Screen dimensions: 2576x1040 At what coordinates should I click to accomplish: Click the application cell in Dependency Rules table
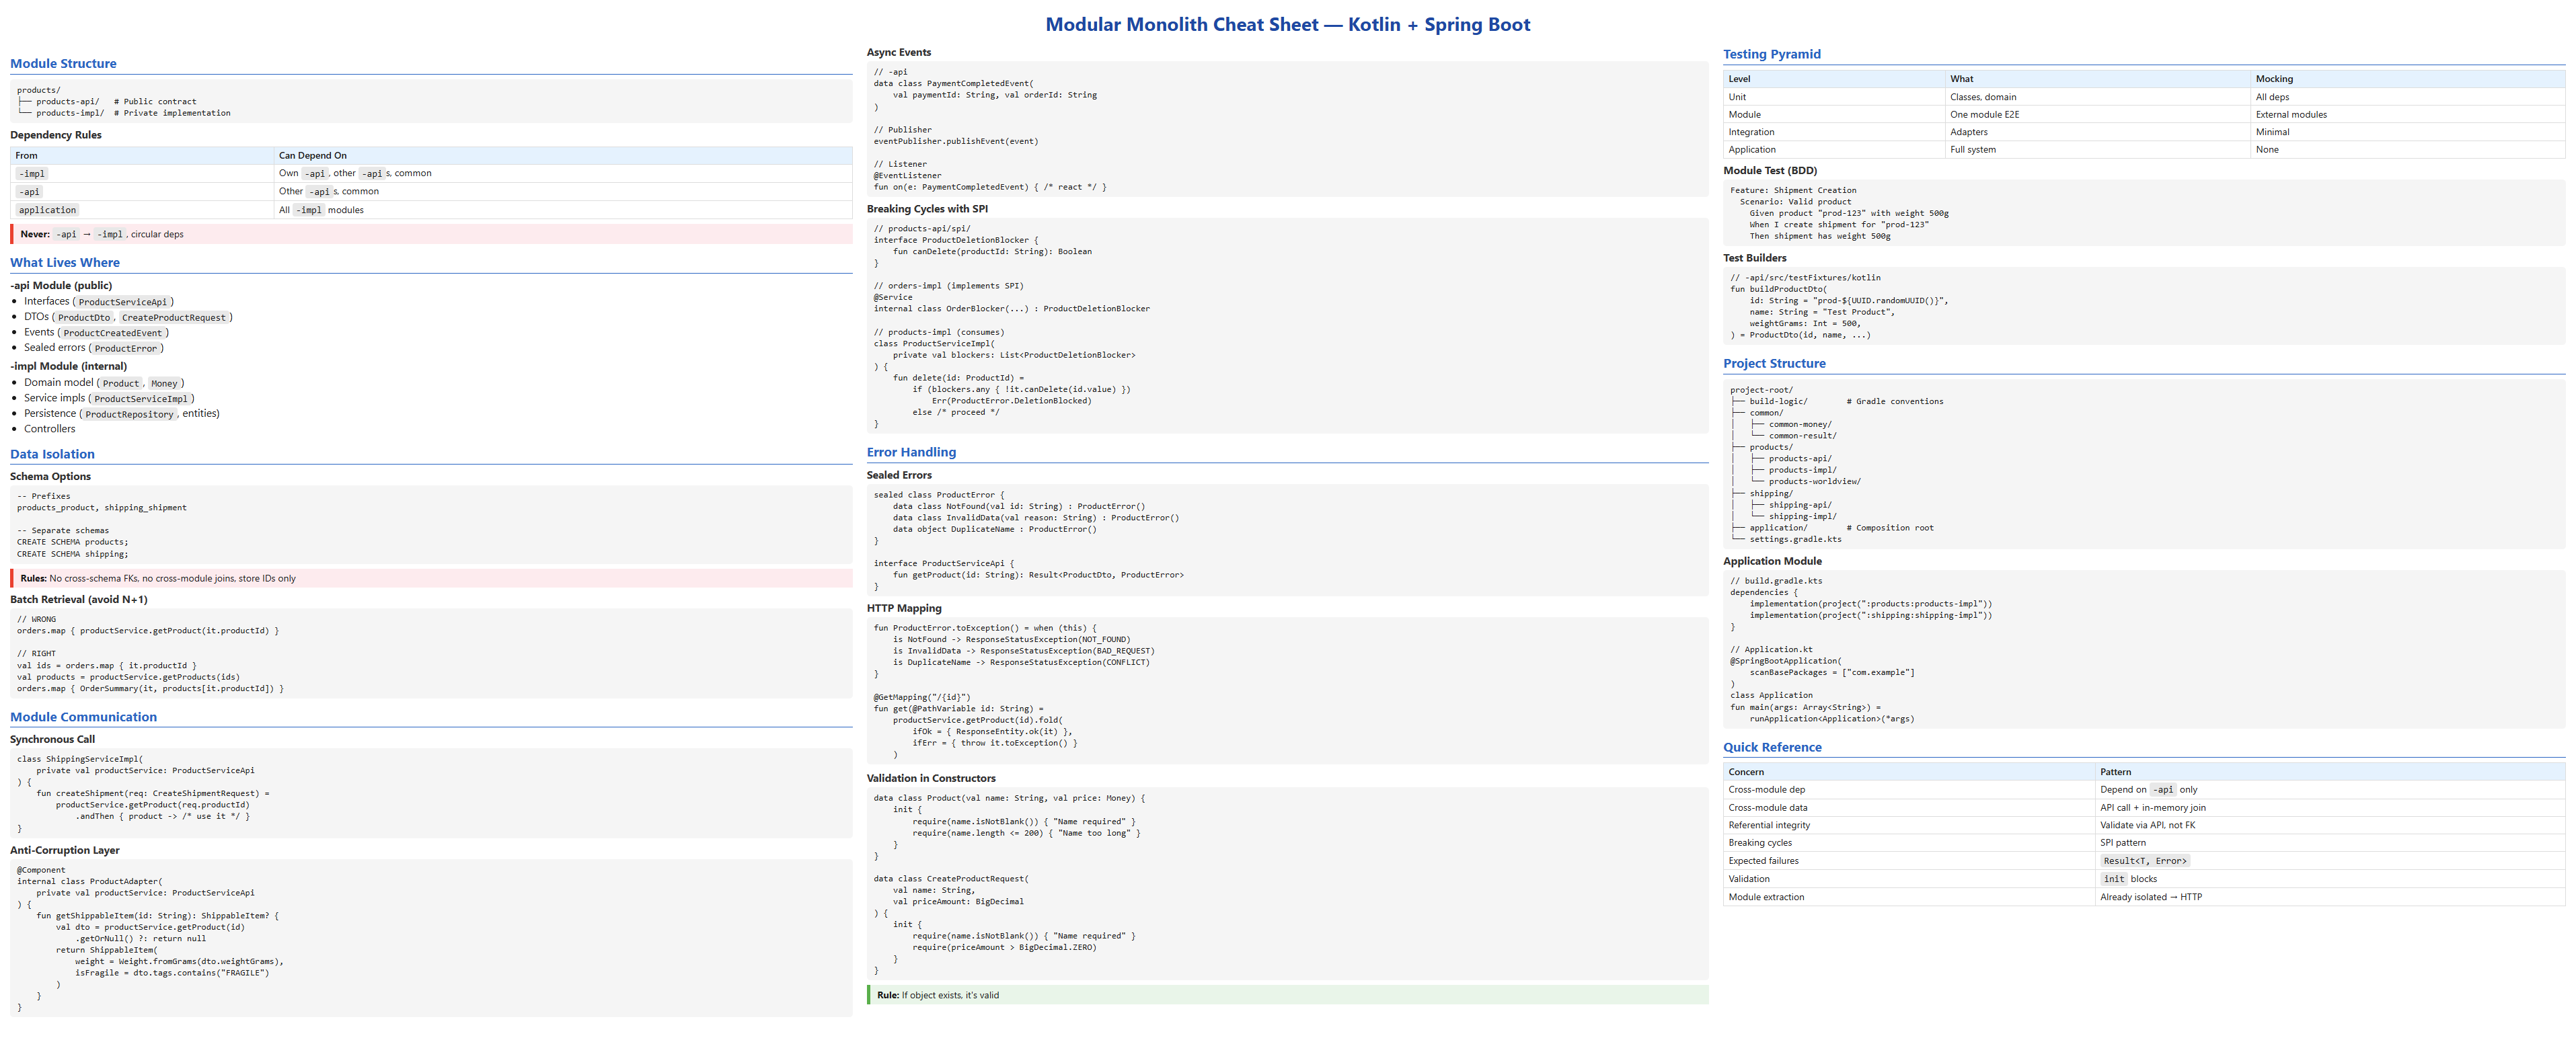[x=47, y=210]
